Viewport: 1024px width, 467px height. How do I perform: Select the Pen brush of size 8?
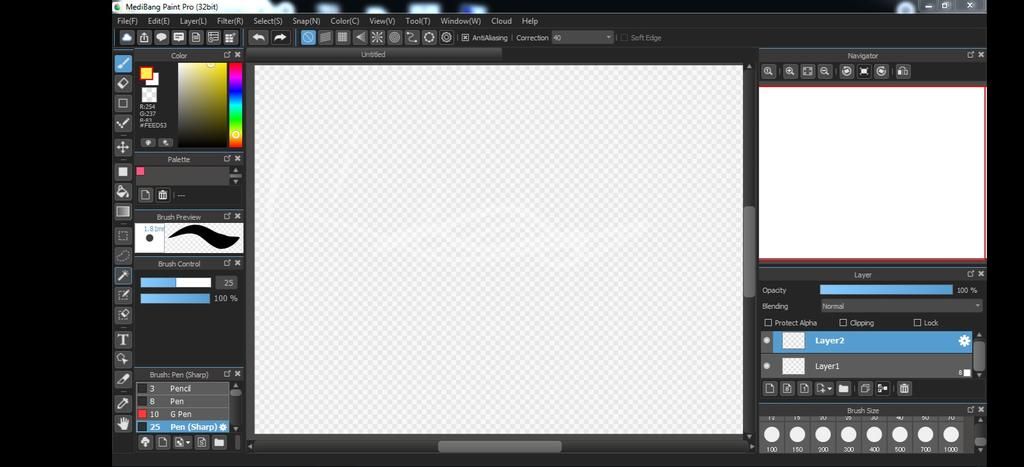tap(182, 401)
